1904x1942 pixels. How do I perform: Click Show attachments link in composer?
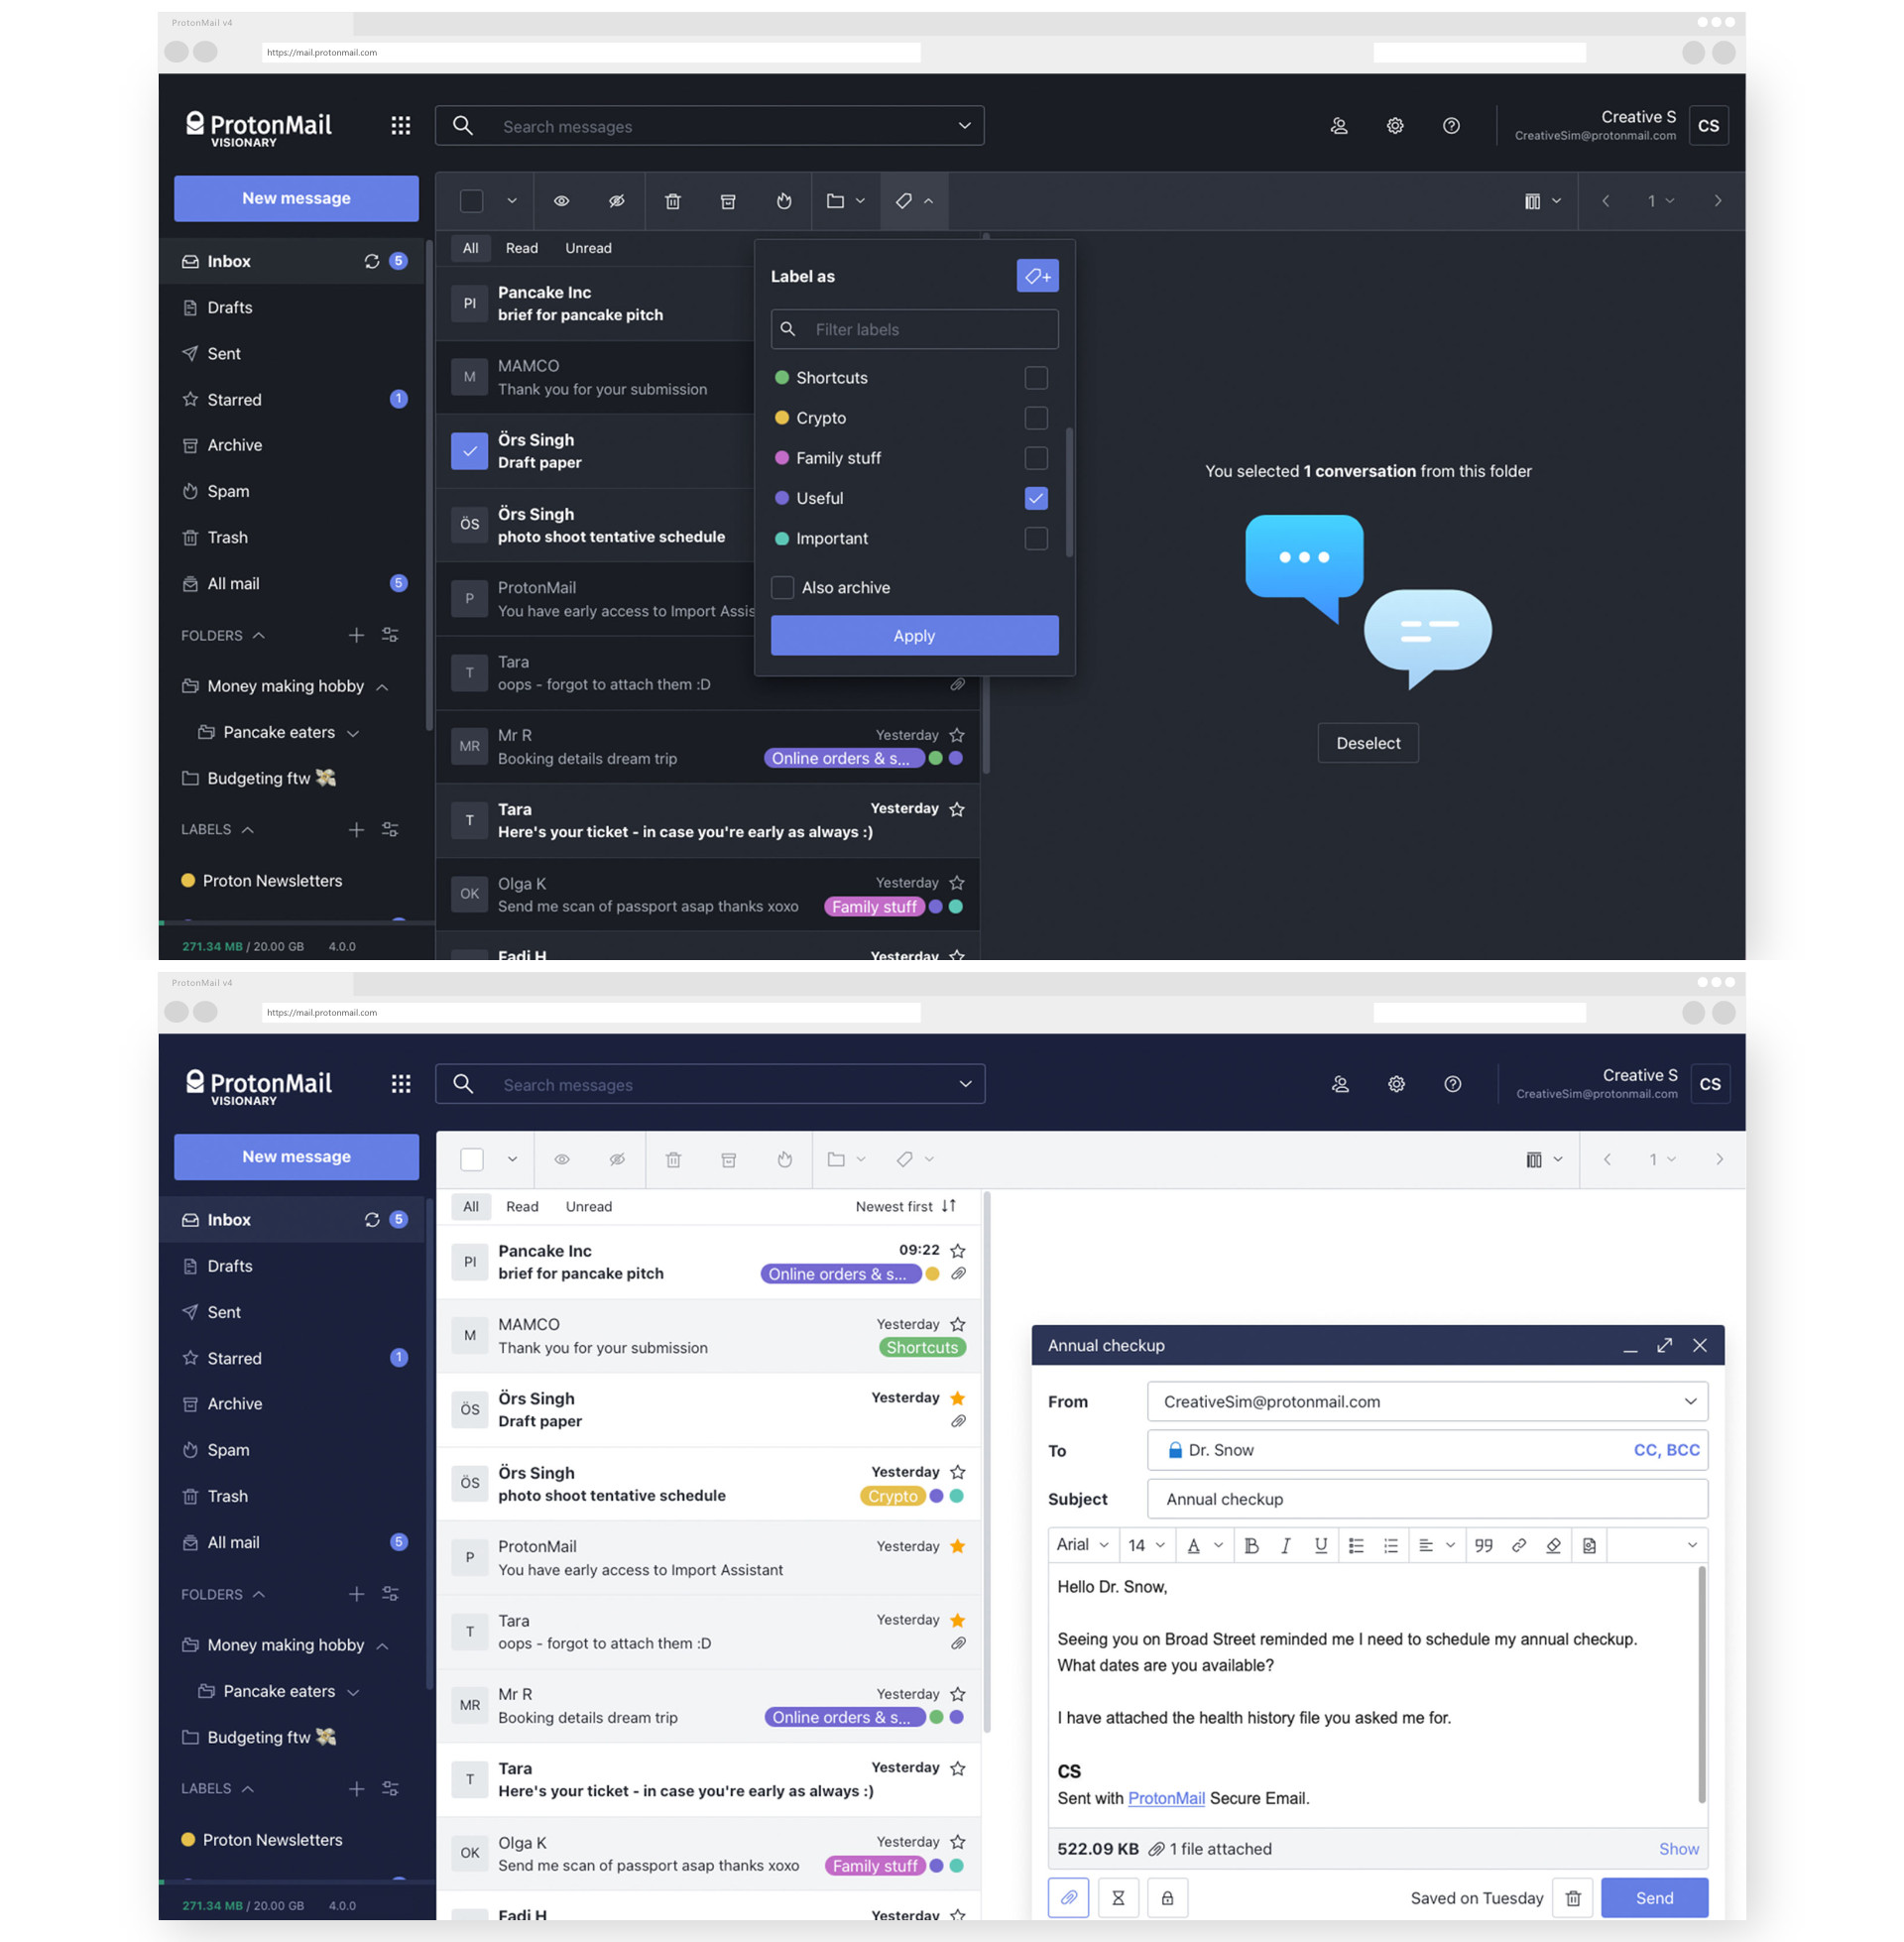coord(1678,1848)
